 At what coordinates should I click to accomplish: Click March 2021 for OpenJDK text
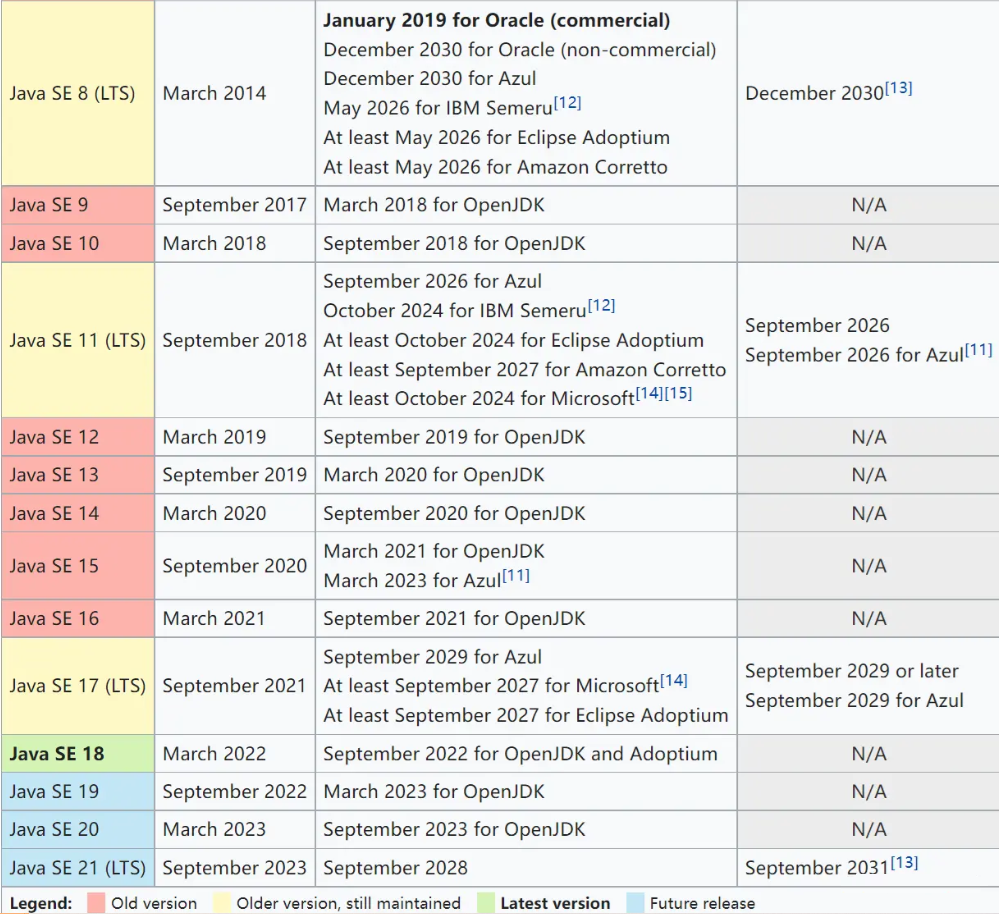point(434,551)
